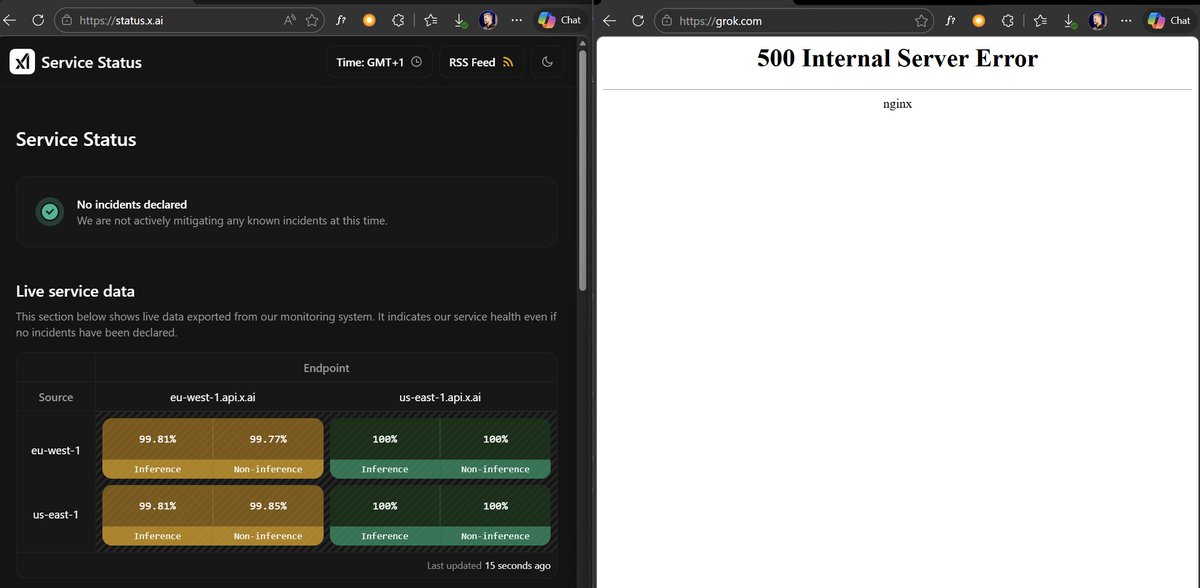Refresh the grok.com error page
The height and width of the screenshot is (588, 1200).
[x=638, y=20]
